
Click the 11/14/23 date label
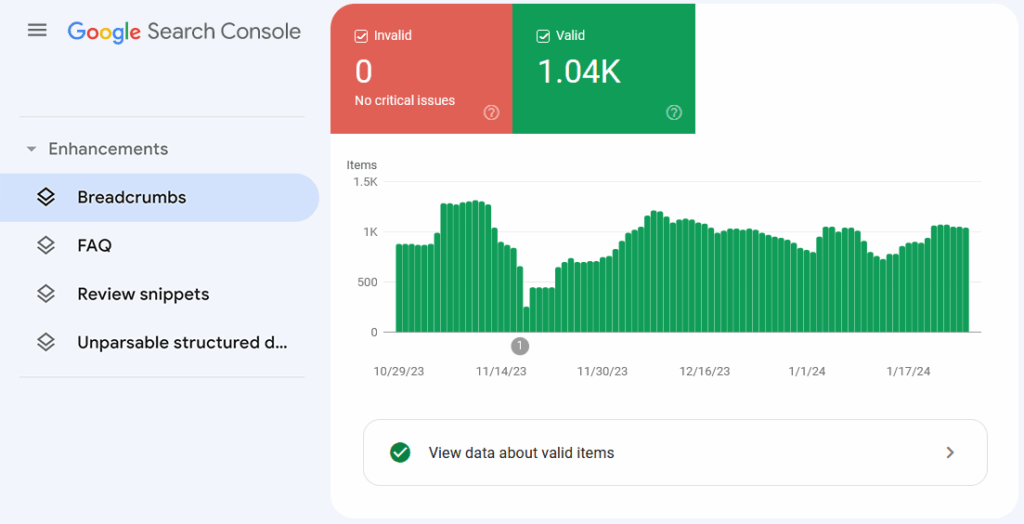pos(501,371)
